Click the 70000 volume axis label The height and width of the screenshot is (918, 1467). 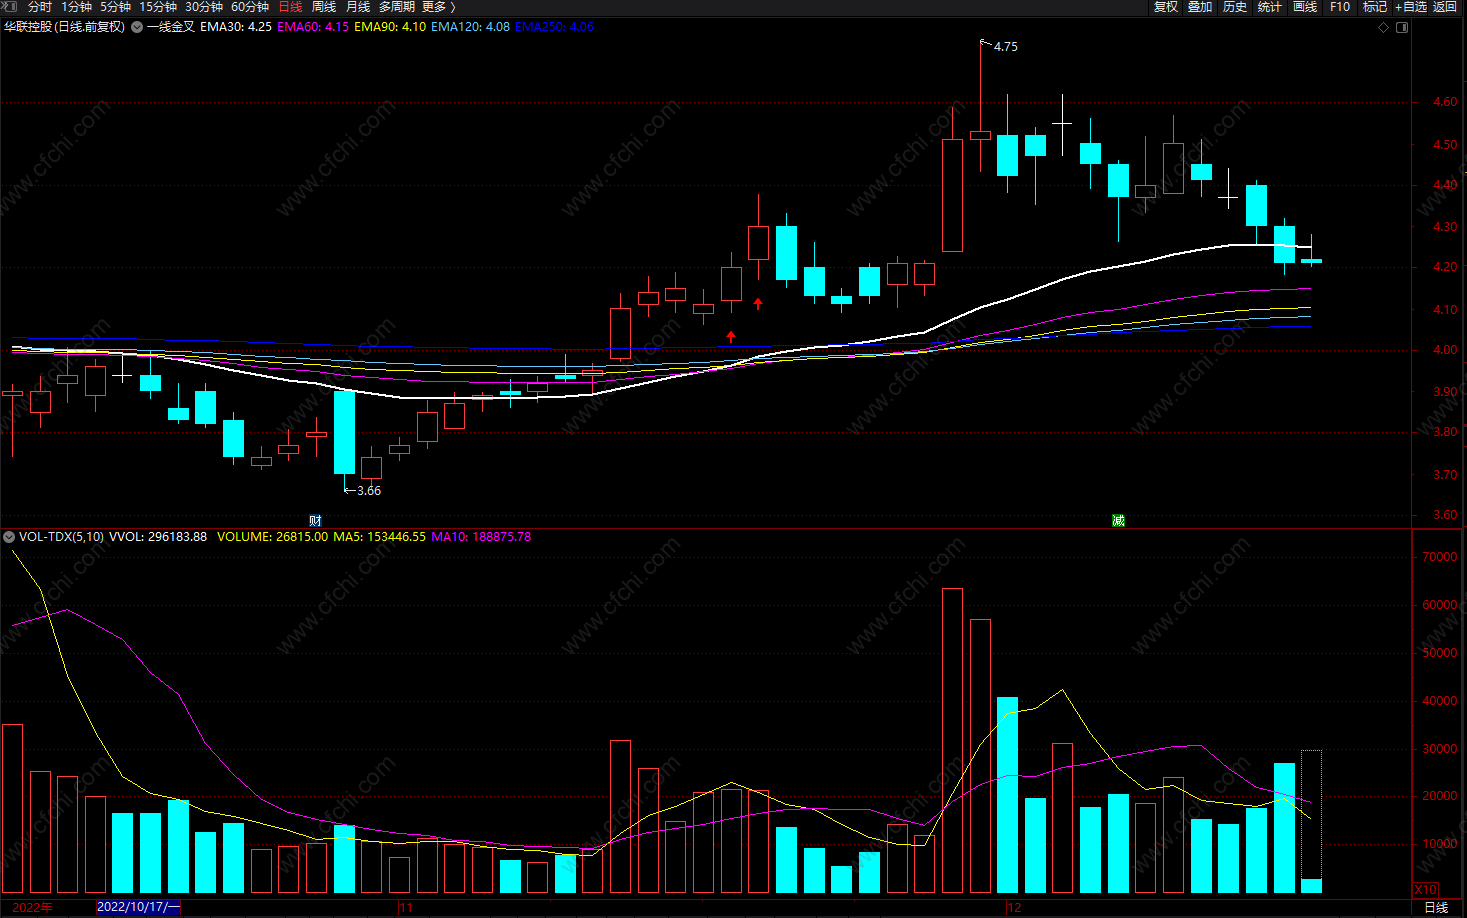click(1439, 557)
